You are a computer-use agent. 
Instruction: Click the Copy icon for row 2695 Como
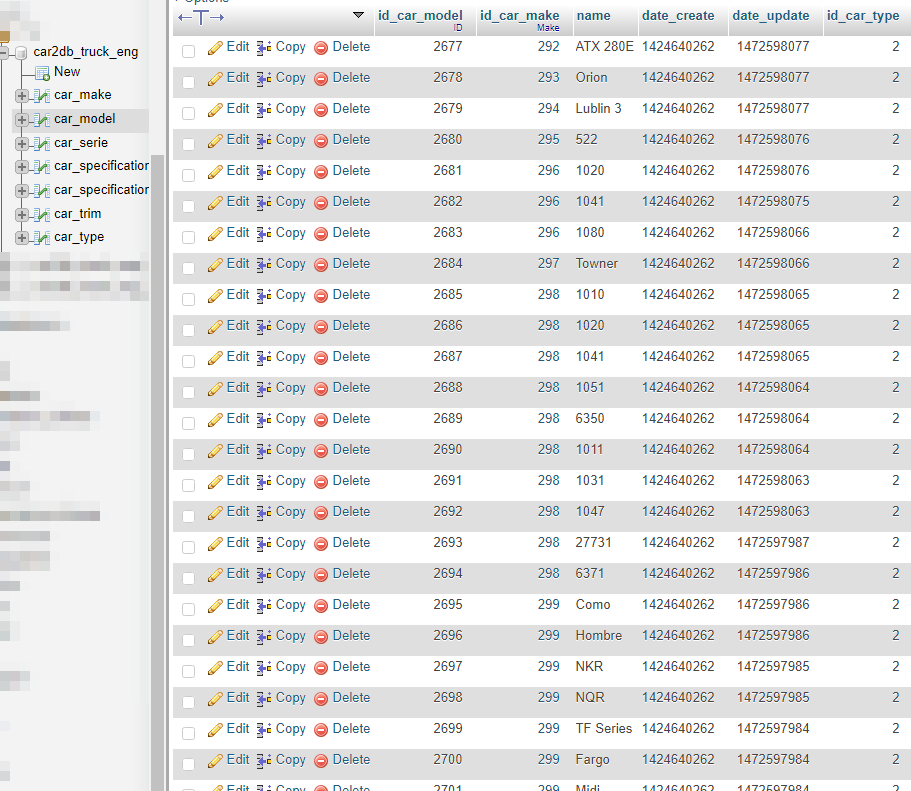pyautogui.click(x=264, y=606)
